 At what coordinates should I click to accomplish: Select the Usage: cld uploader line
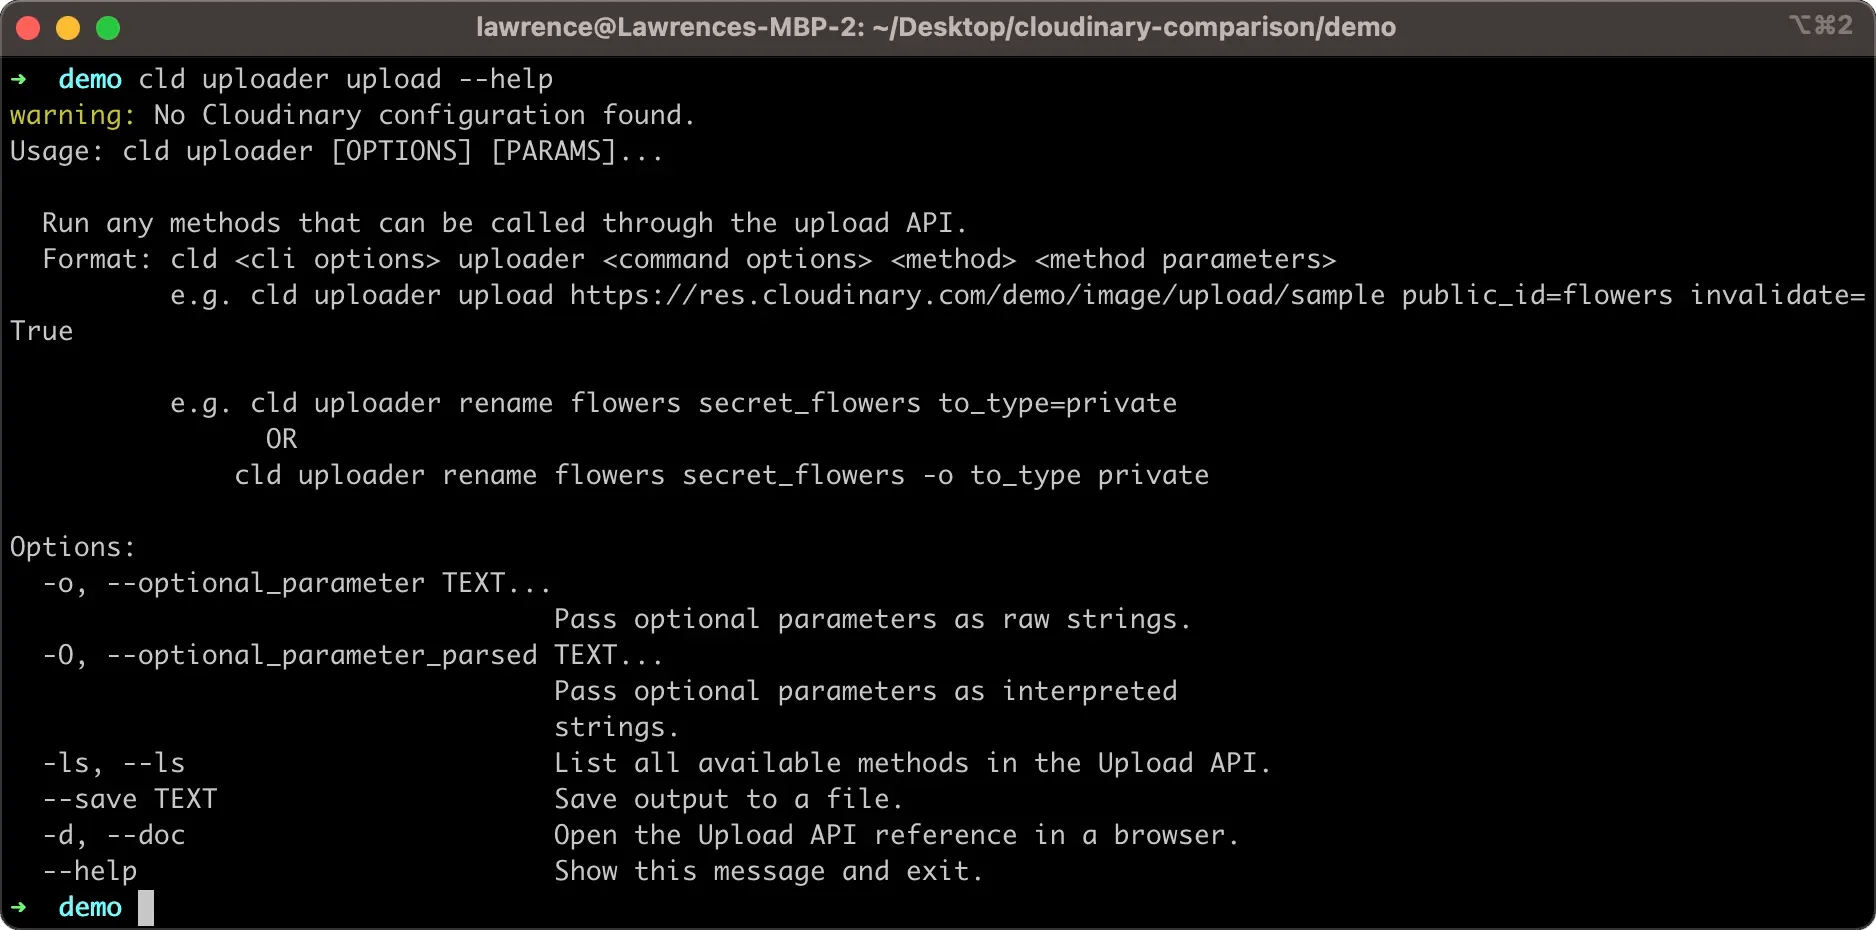click(x=335, y=151)
